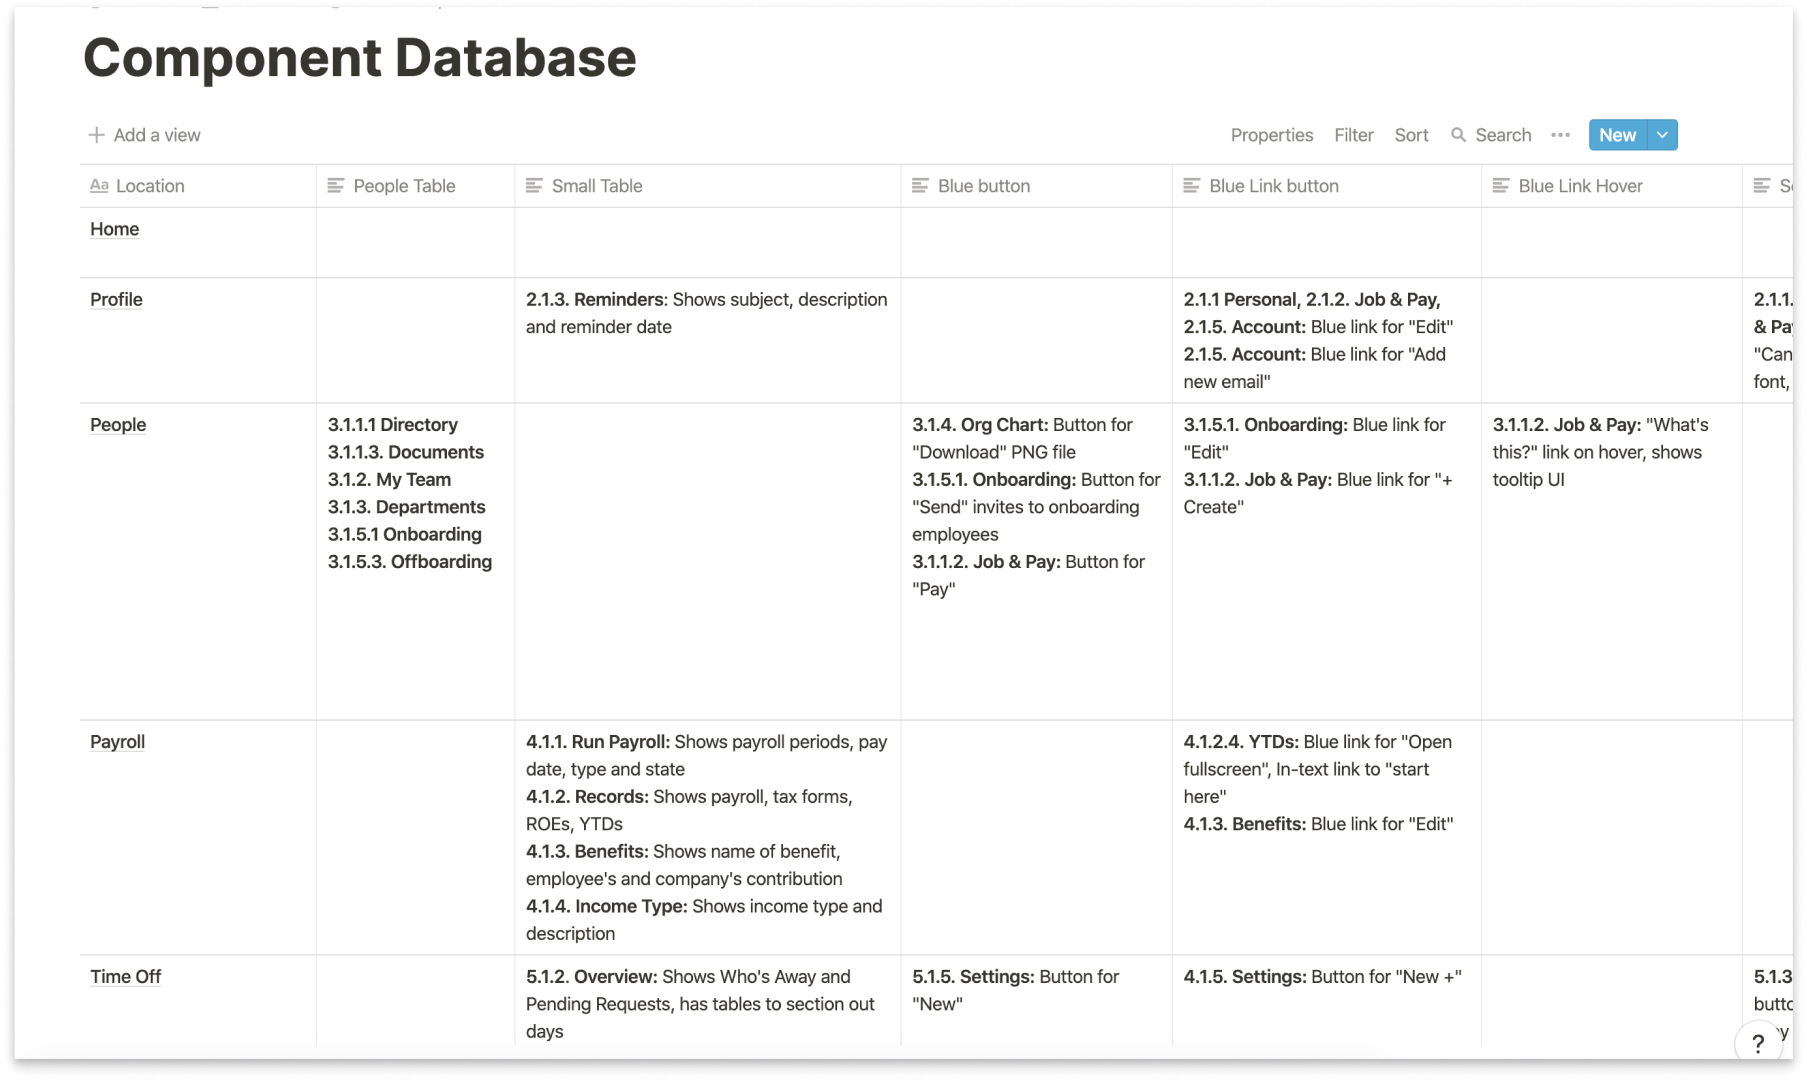Click the text icon in Small Table header
1807x1080 pixels.
534,186
